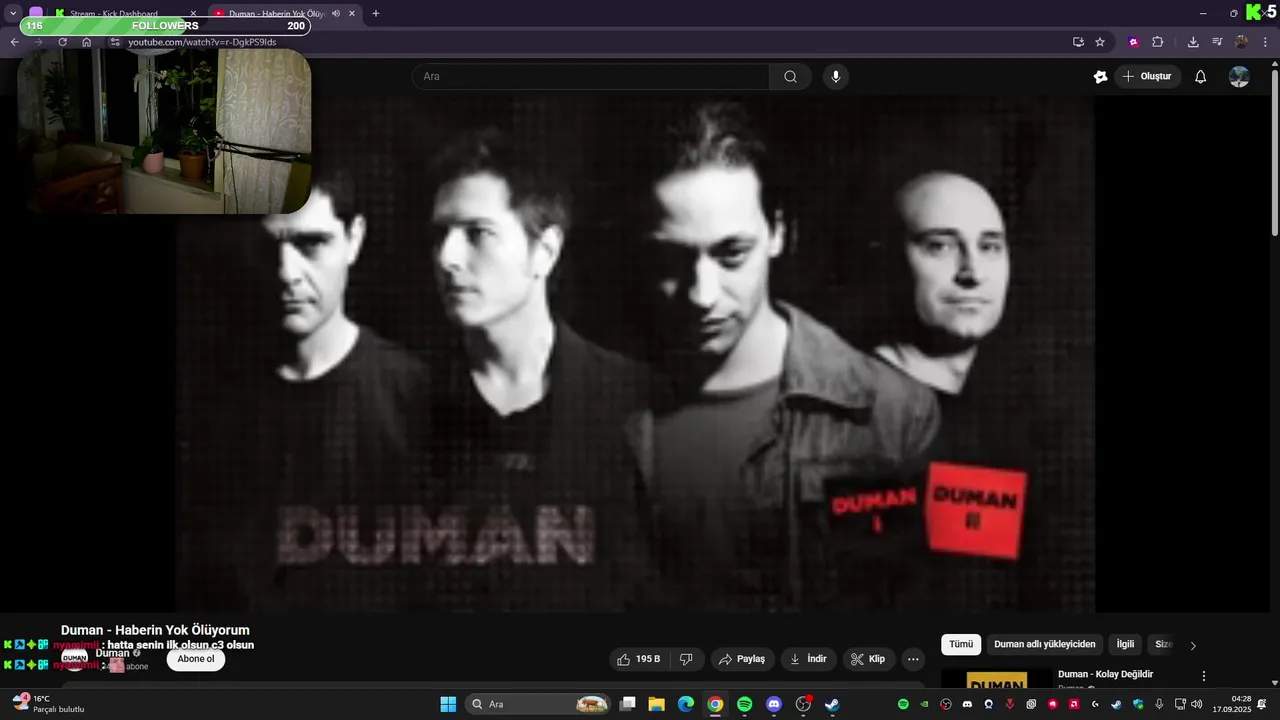View site information icon in address bar
Screen dimensions: 1280x720
coord(115,42)
